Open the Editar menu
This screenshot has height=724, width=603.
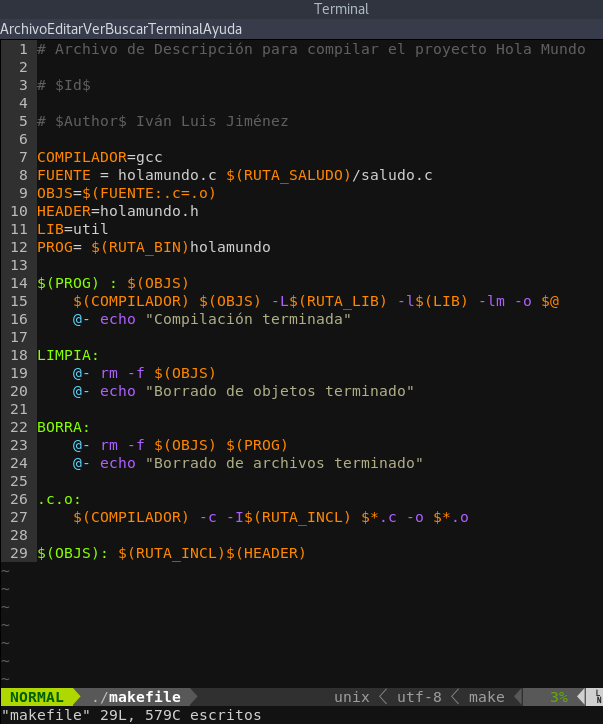65,29
